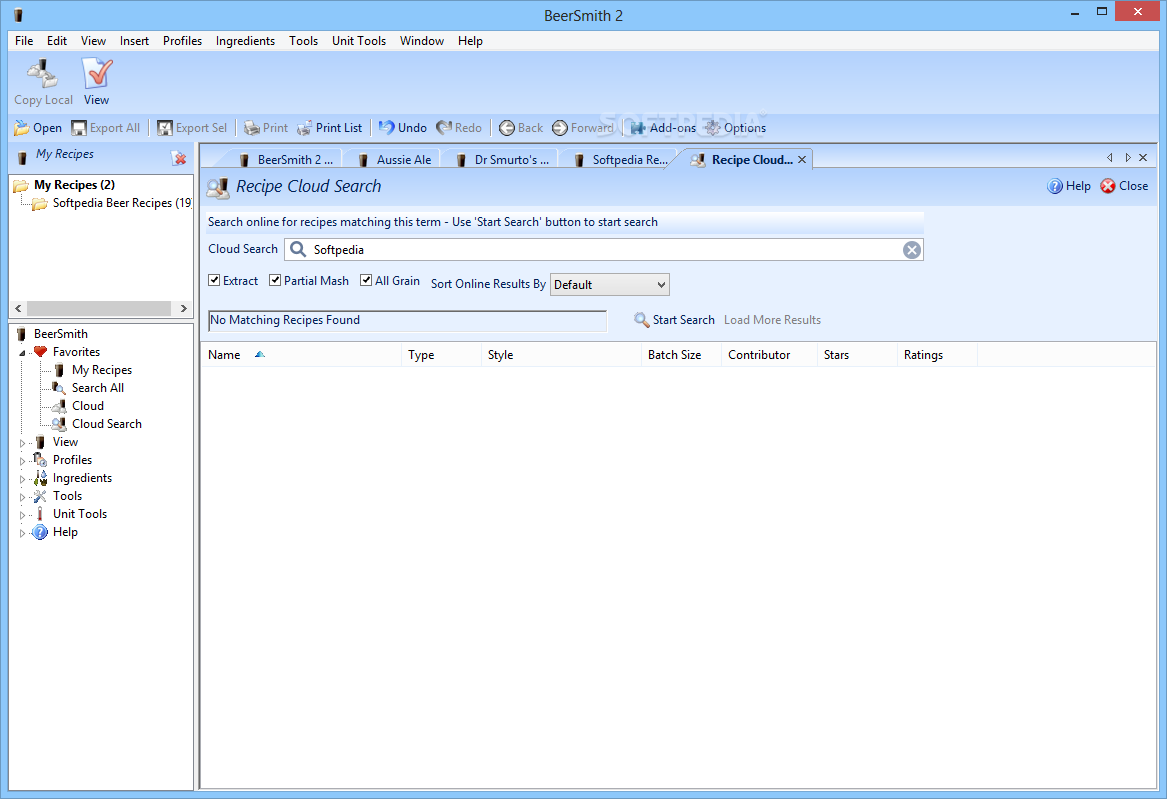1167x799 pixels.
Task: Open the Sort Online Results By dropdown
Action: pos(610,284)
